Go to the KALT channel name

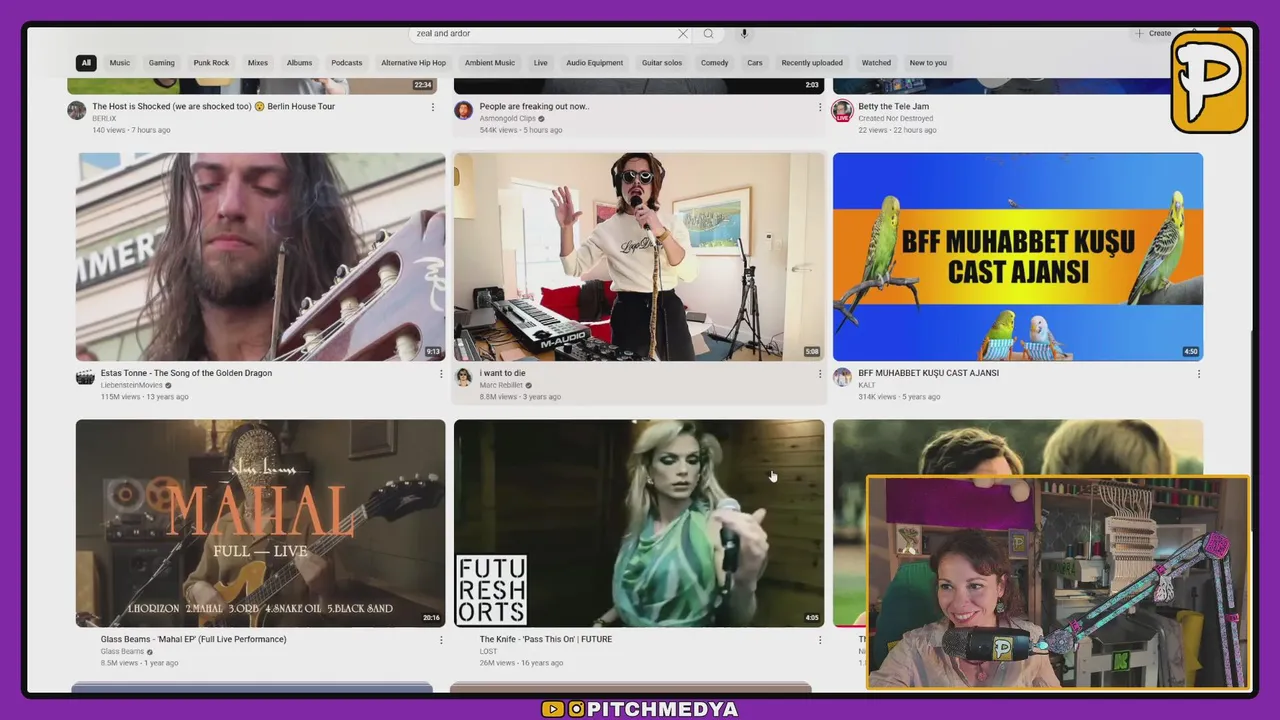click(866, 385)
